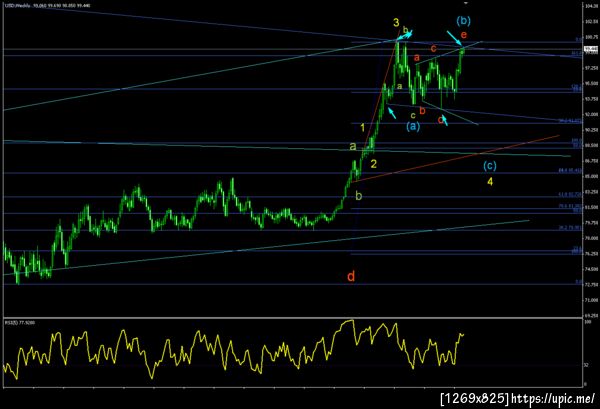Select the red a label near the triangle

pos(417,58)
